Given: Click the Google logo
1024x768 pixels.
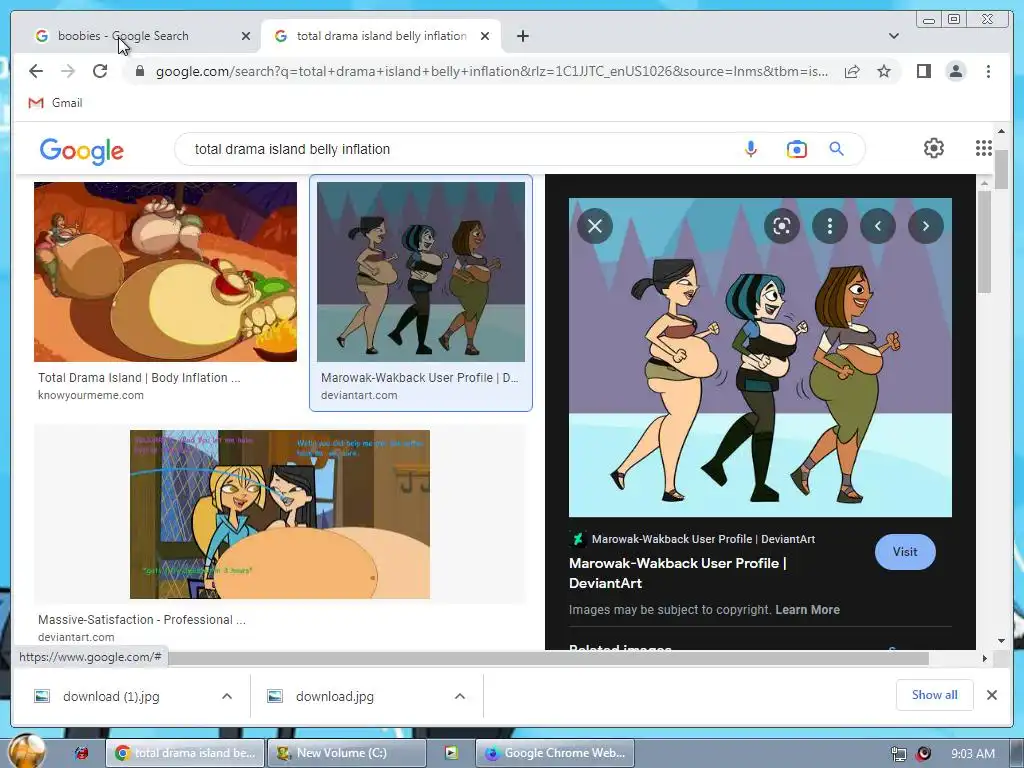Looking at the screenshot, I should tap(82, 151).
